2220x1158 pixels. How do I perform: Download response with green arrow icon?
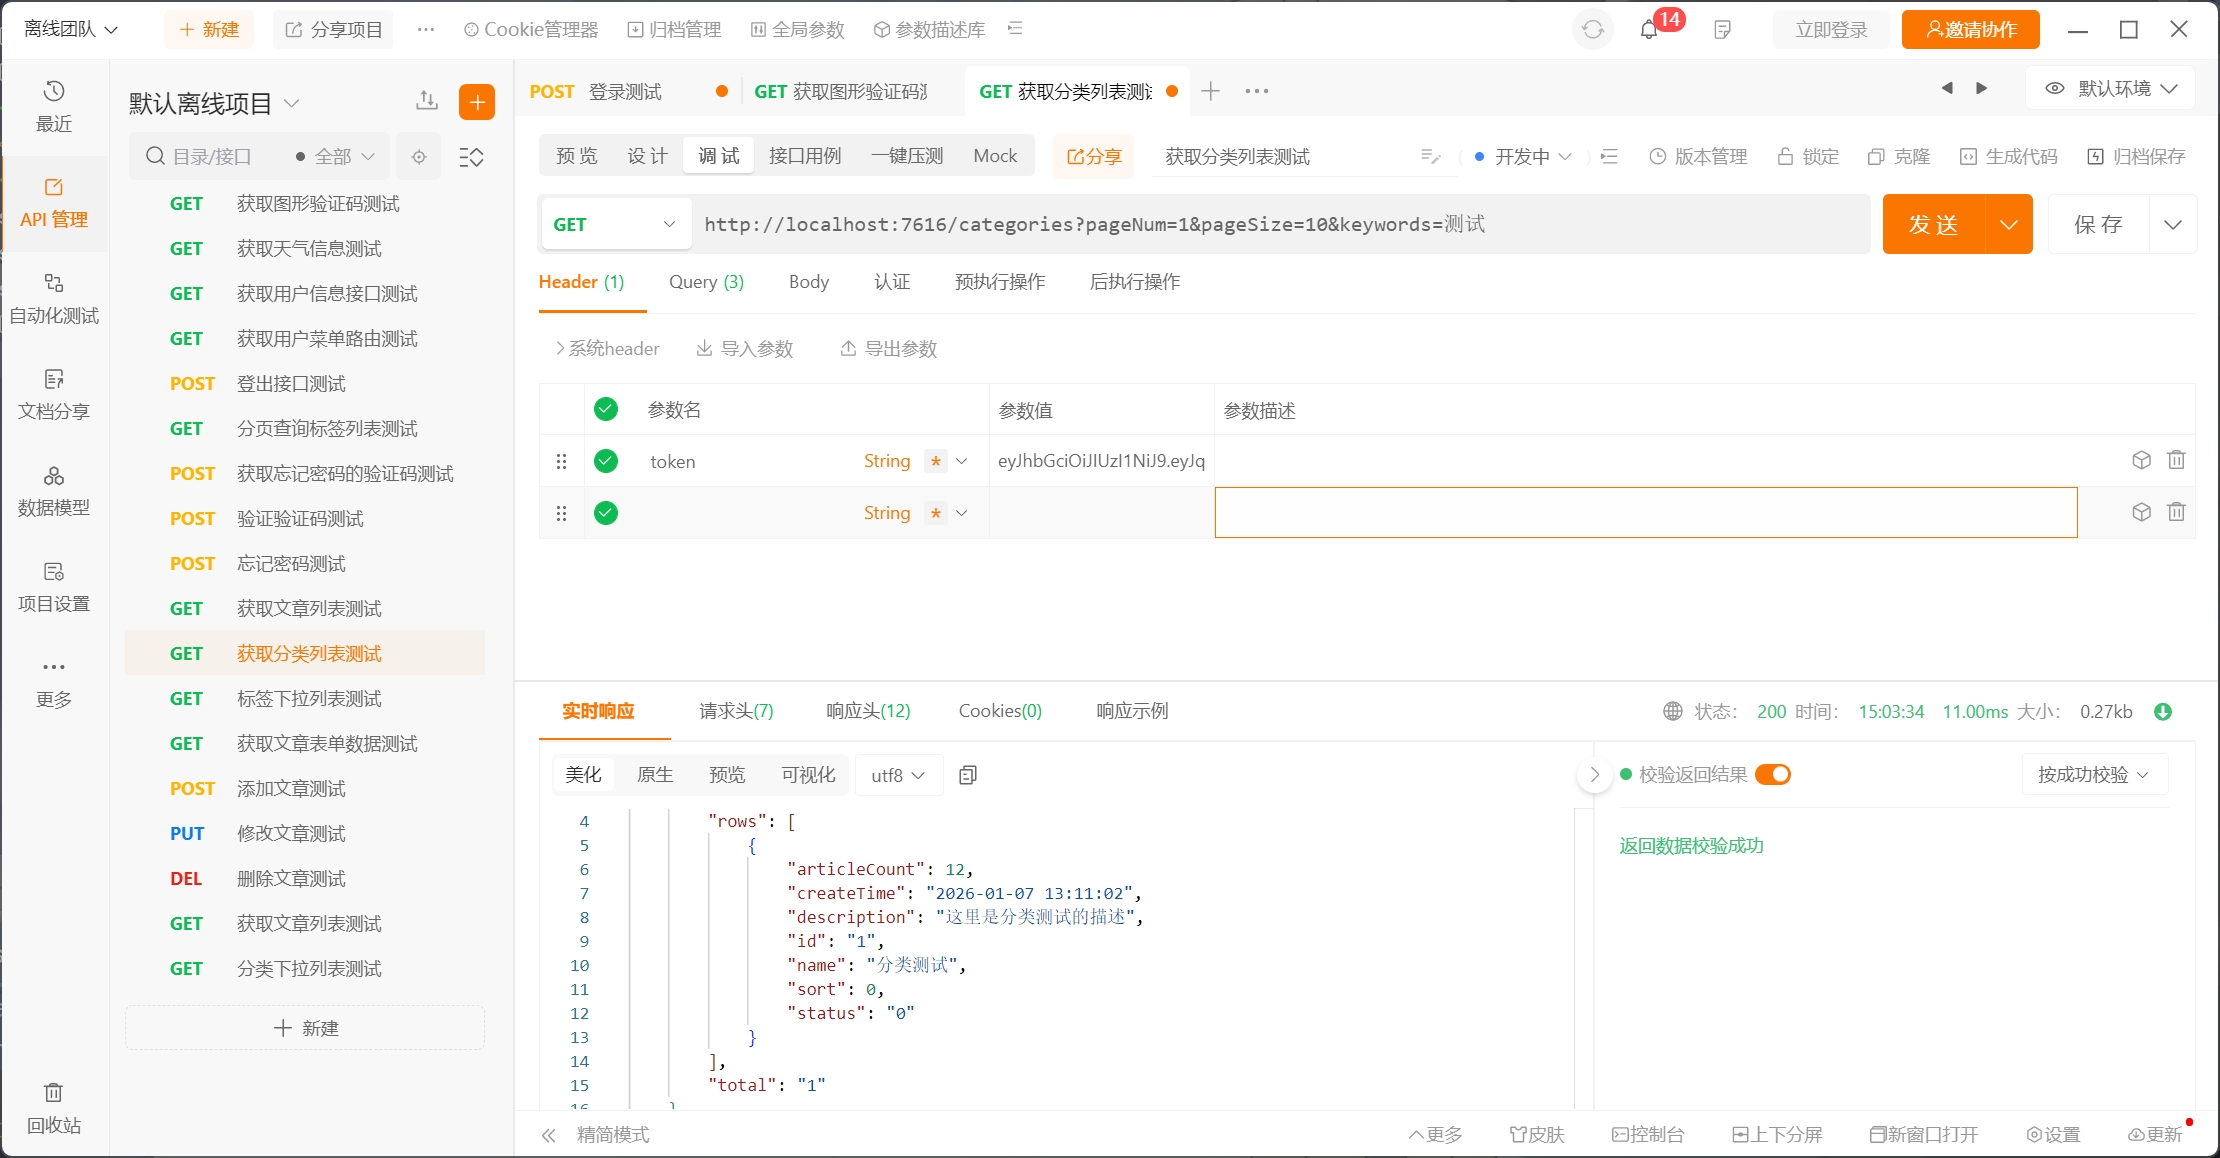(x=2163, y=712)
